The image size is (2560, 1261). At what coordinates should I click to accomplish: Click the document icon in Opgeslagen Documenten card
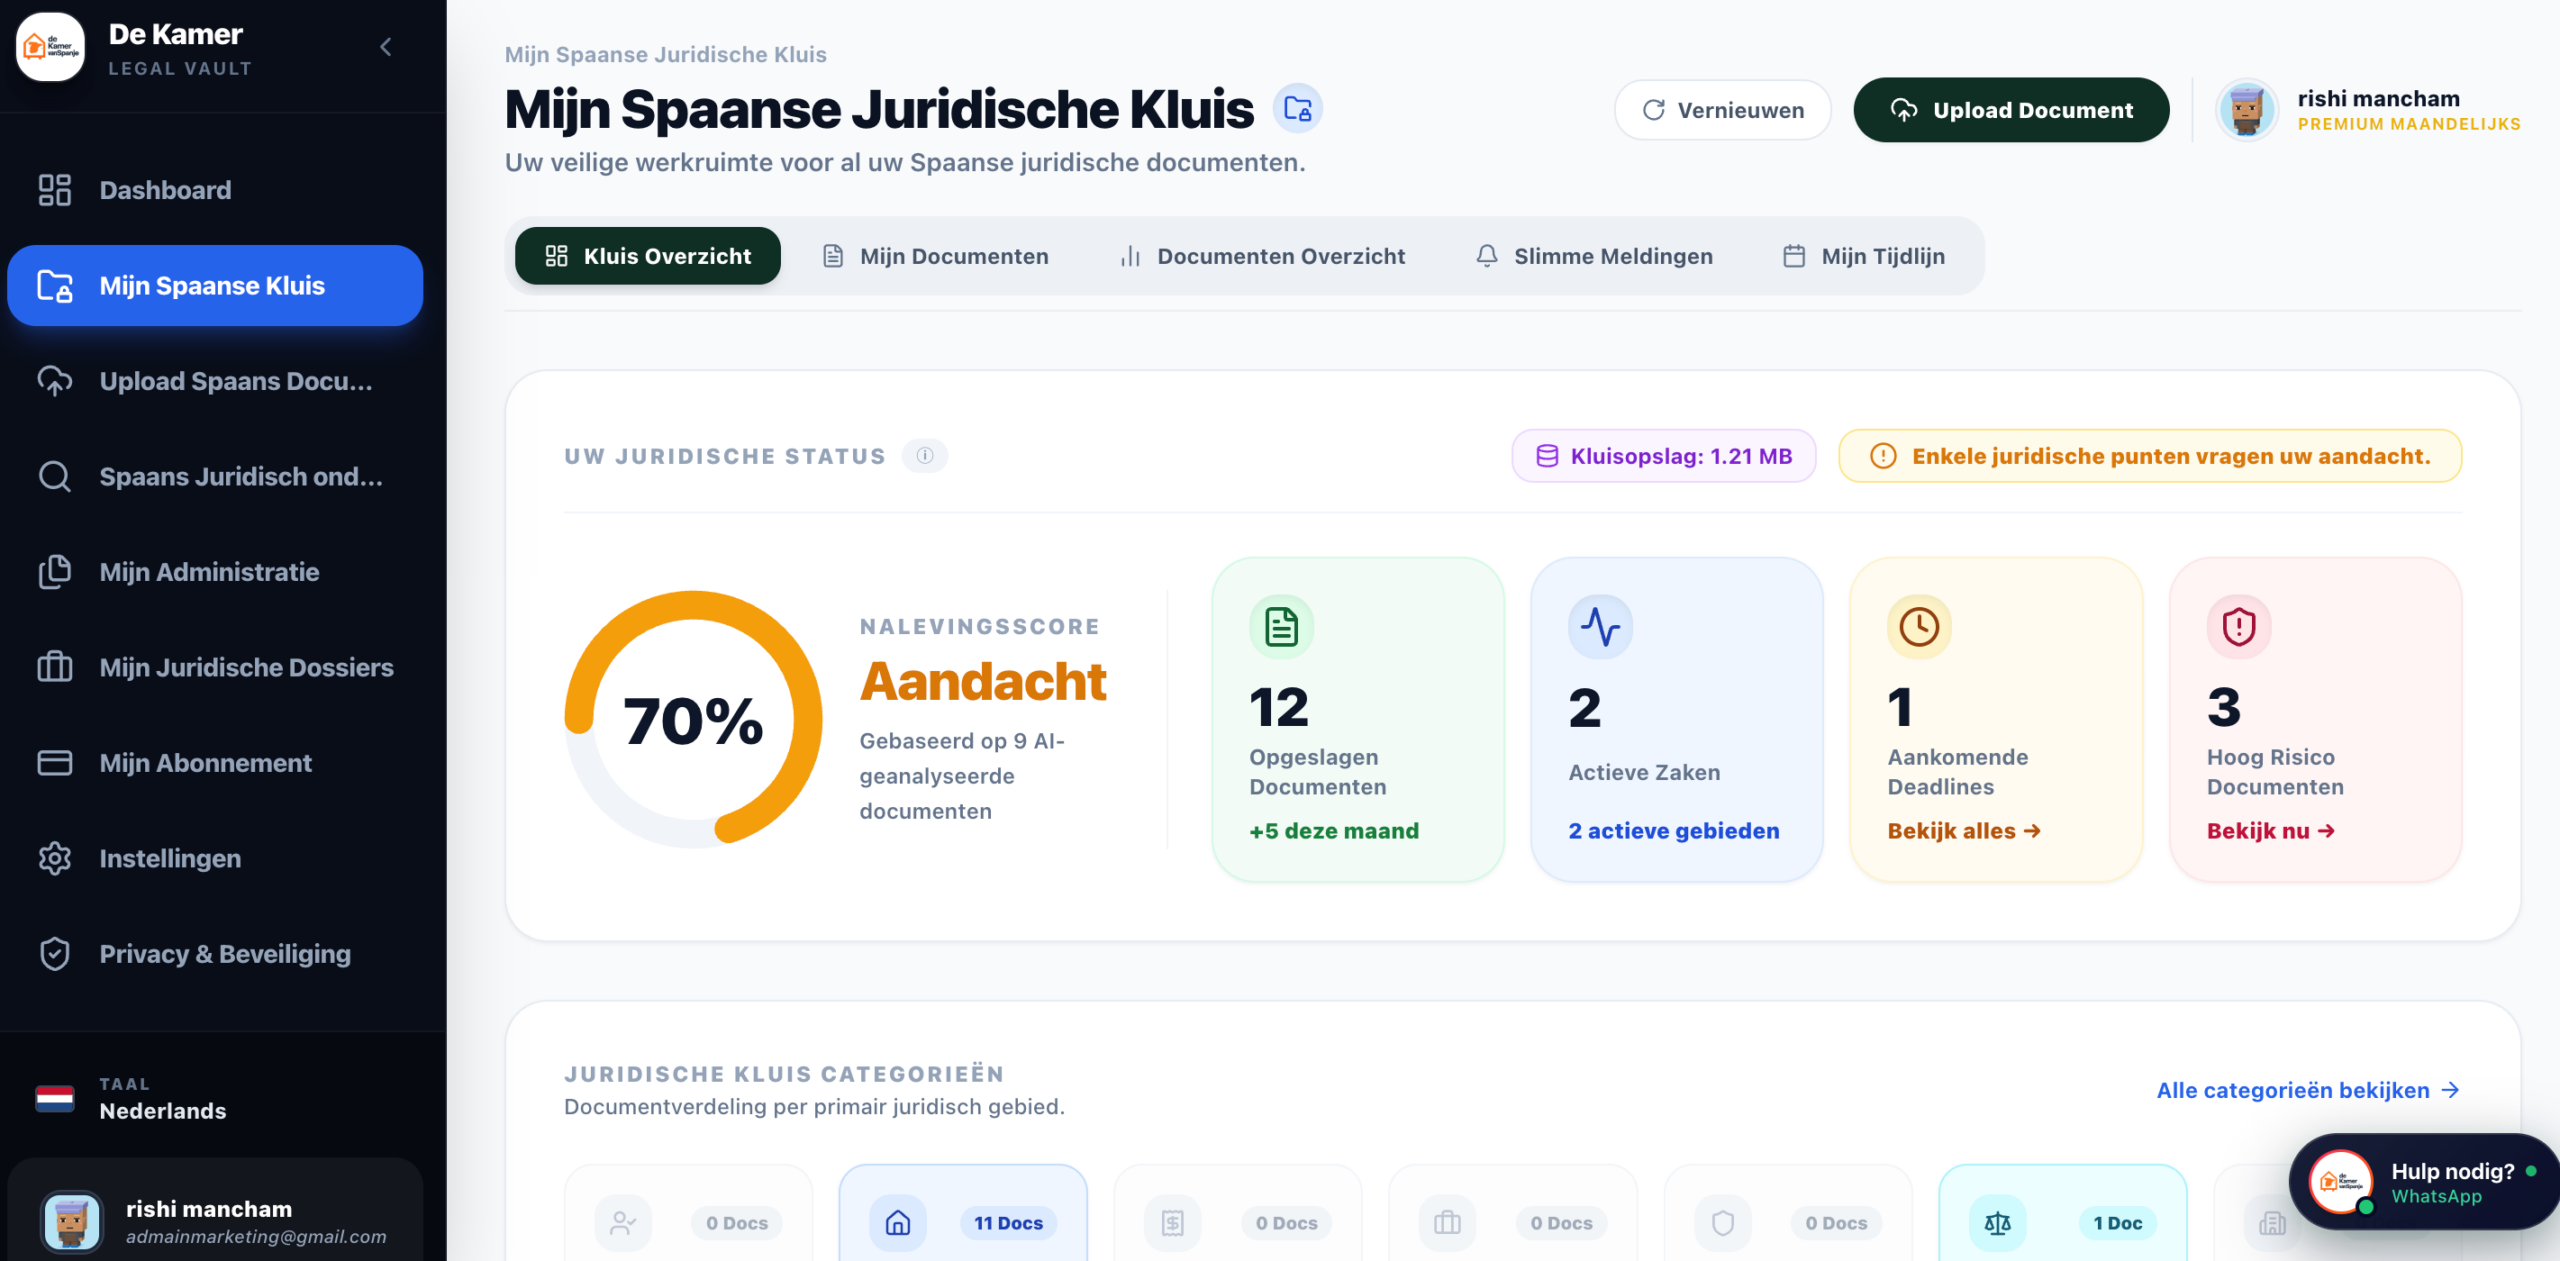[1281, 627]
